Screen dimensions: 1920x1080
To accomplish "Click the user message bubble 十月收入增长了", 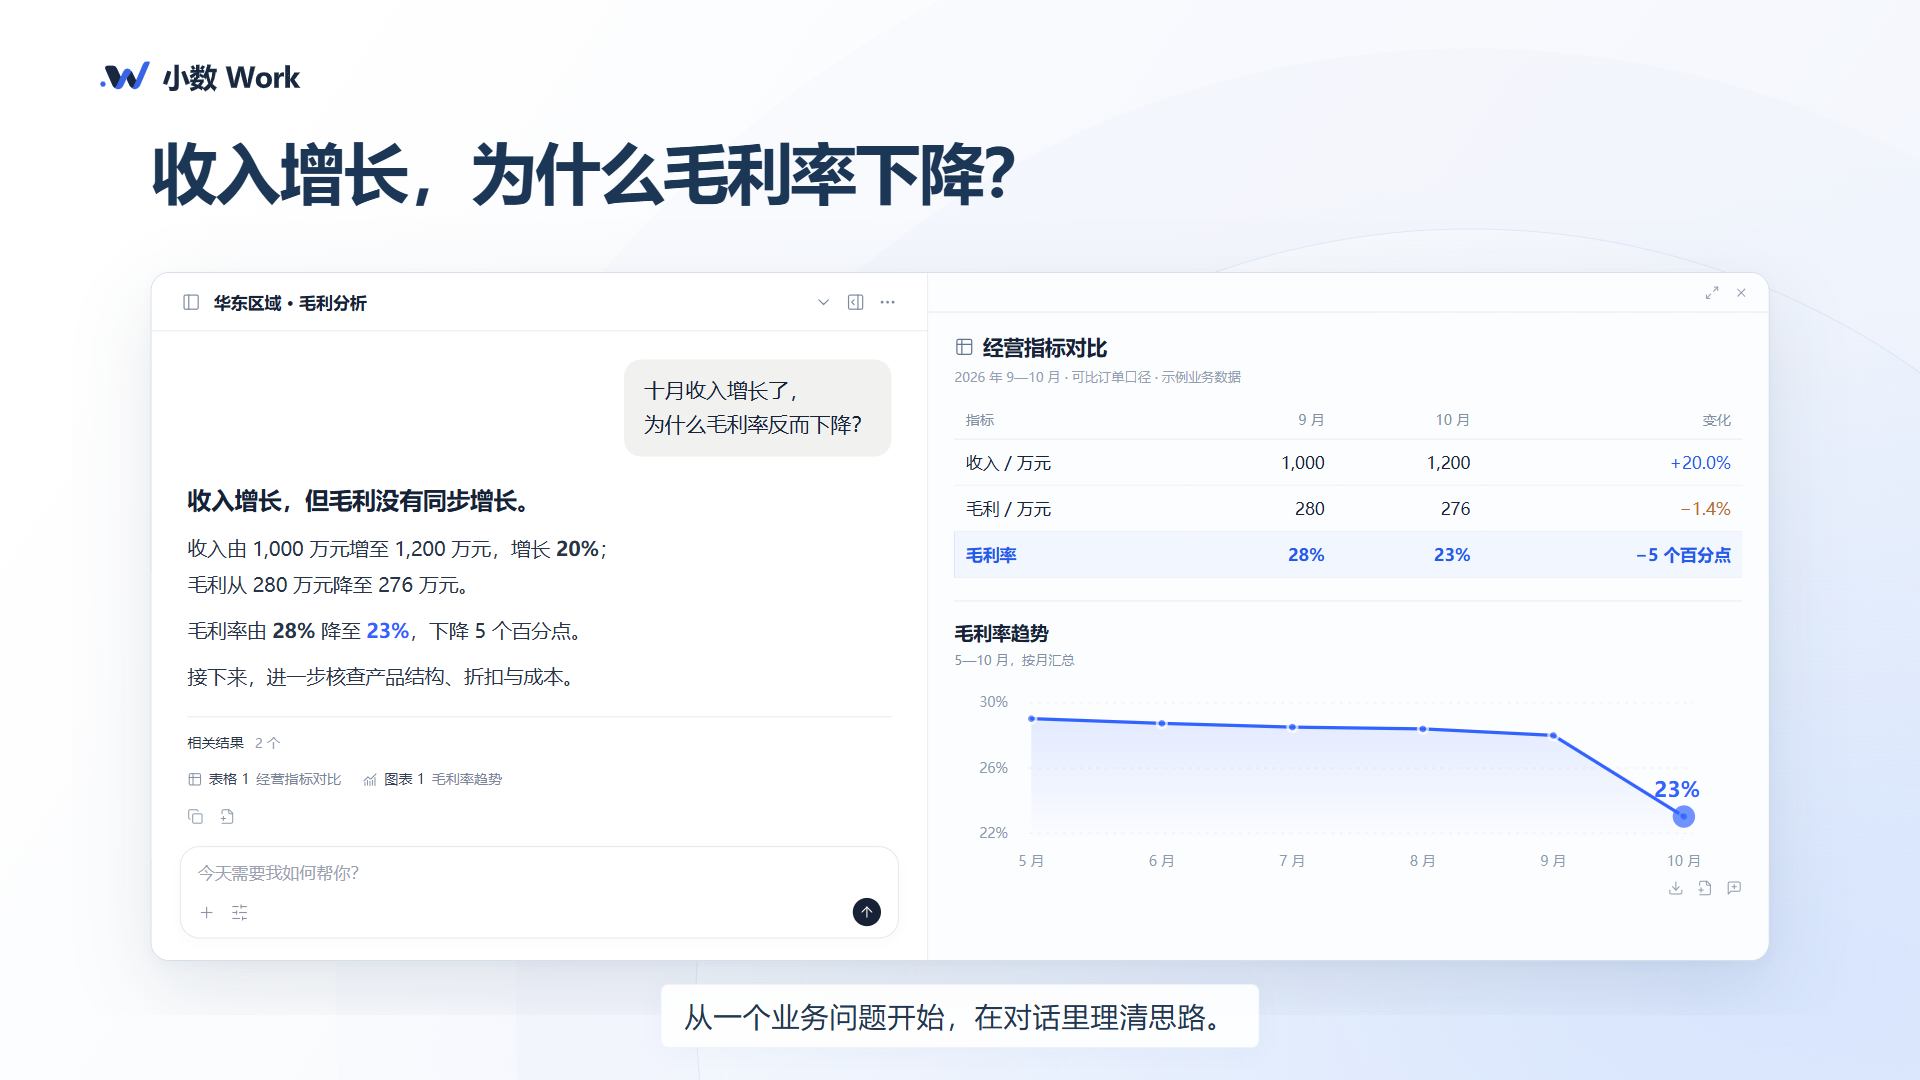I will pyautogui.click(x=757, y=408).
